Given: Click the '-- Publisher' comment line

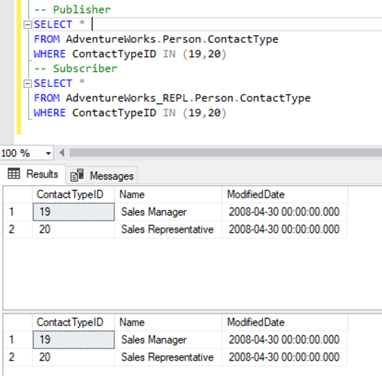Looking at the screenshot, I should pos(72,10).
